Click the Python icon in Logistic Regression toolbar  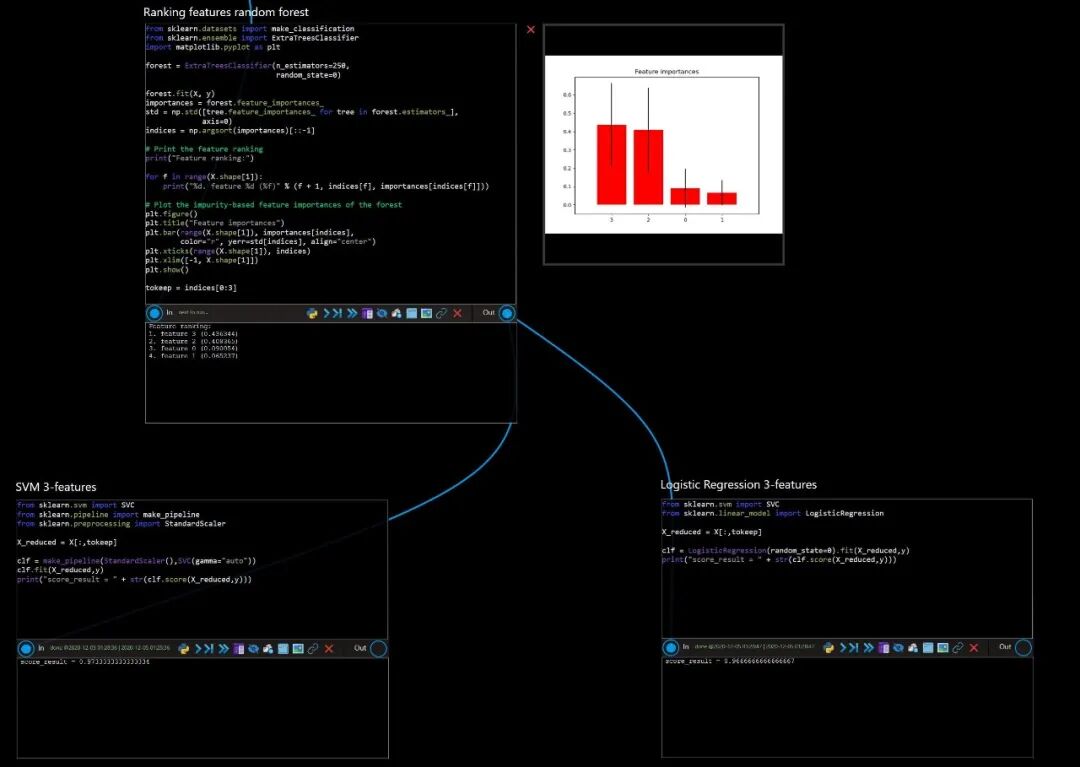click(829, 648)
